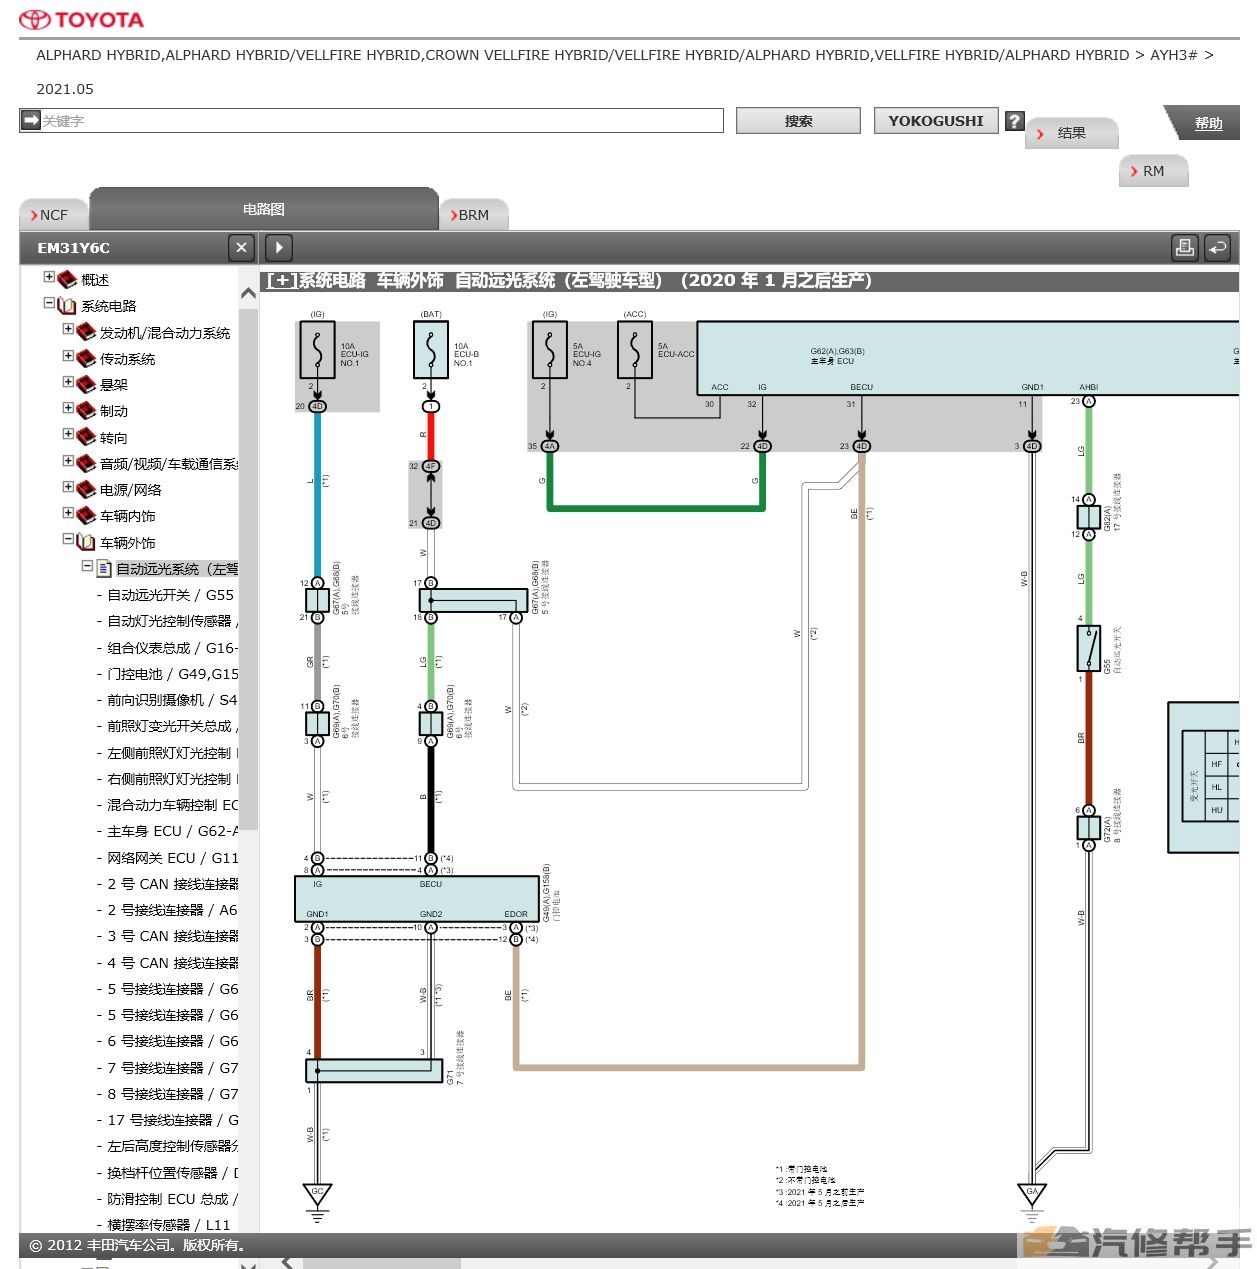Select 前照灯变光开关总成 tree item
Image resolution: width=1257 pixels, height=1269 pixels.
pyautogui.click(x=172, y=726)
